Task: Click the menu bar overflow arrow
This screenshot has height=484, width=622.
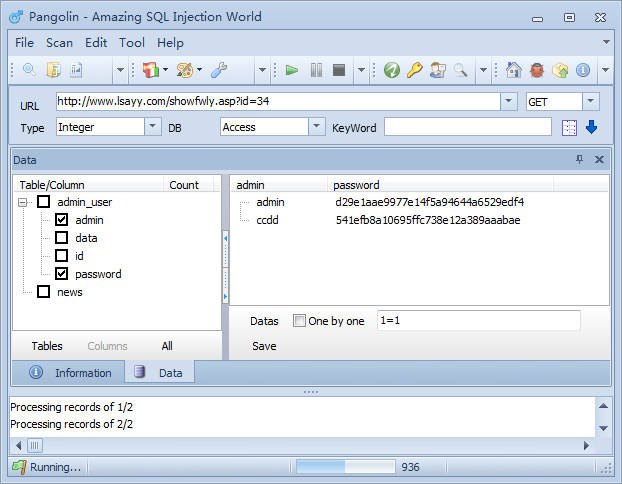Action: pyautogui.click(x=606, y=42)
